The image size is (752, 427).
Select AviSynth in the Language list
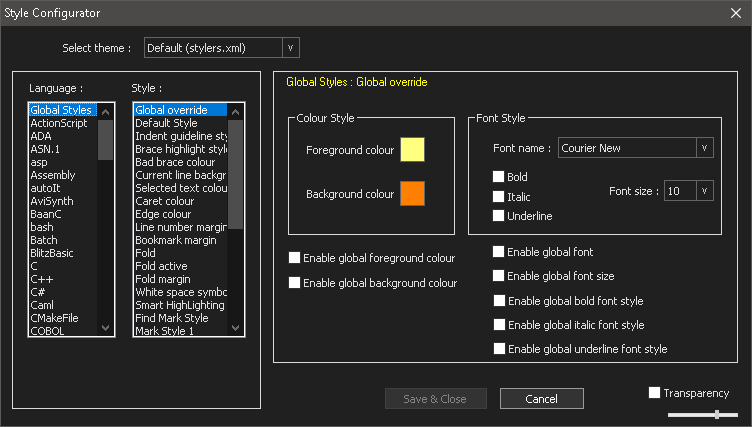(x=63, y=201)
